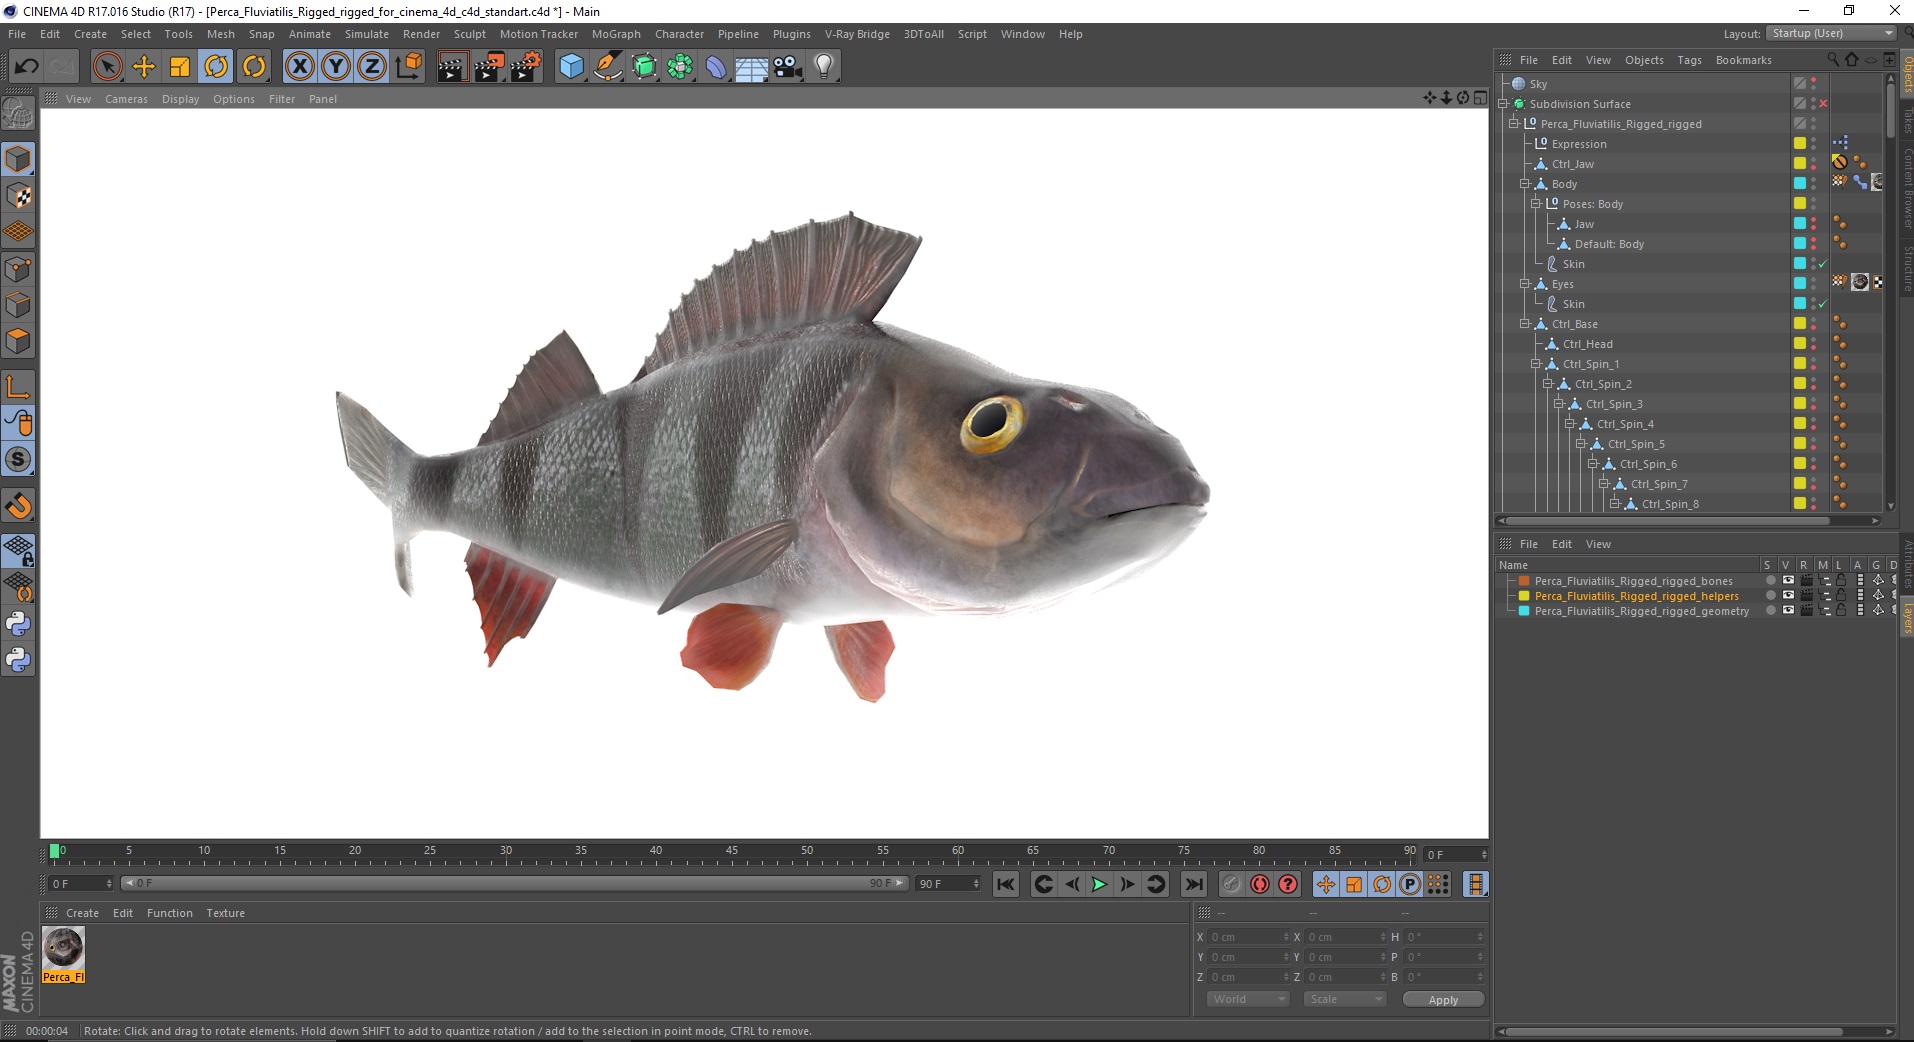Open the Object Manager Tags menu
This screenshot has height=1042, width=1914.
1689,60
